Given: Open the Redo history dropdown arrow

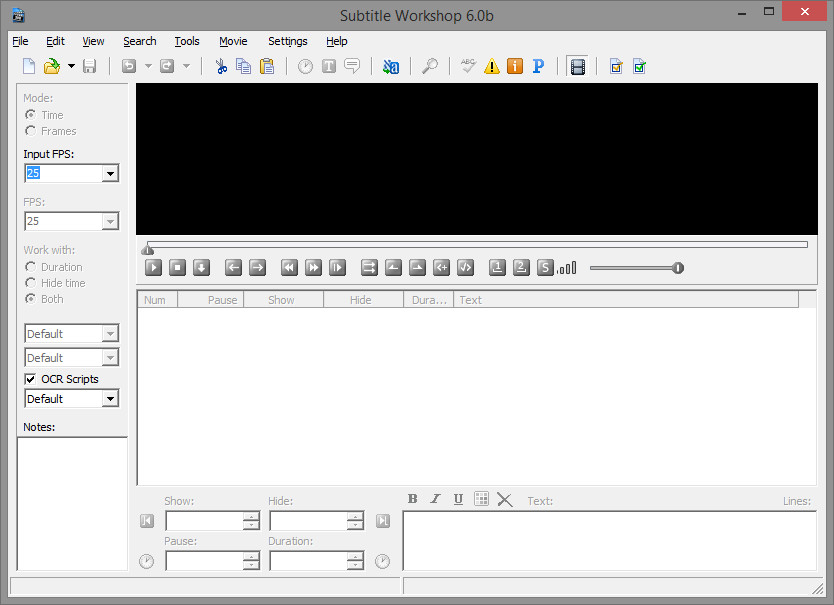Looking at the screenshot, I should [187, 67].
